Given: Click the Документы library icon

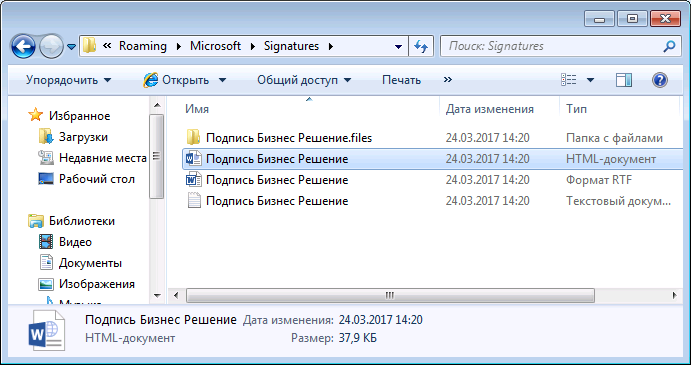Looking at the screenshot, I should 45,263.
